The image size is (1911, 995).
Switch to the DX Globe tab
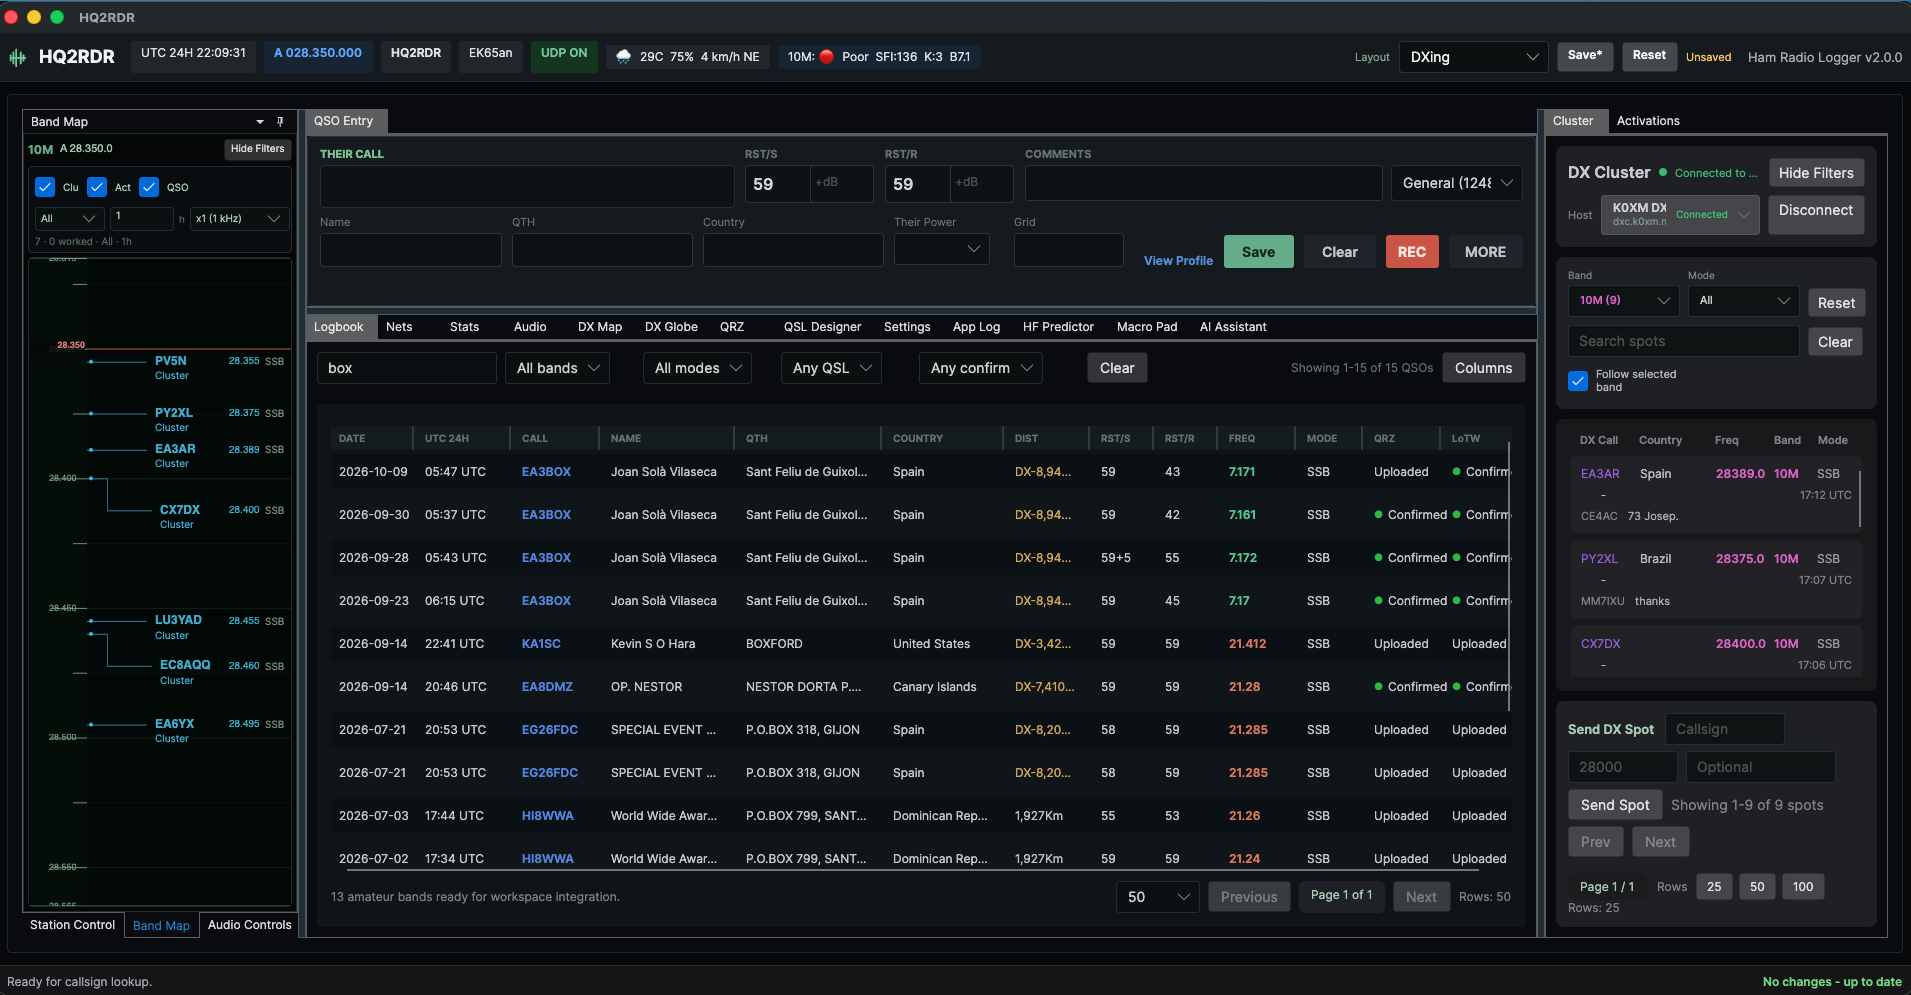[671, 327]
